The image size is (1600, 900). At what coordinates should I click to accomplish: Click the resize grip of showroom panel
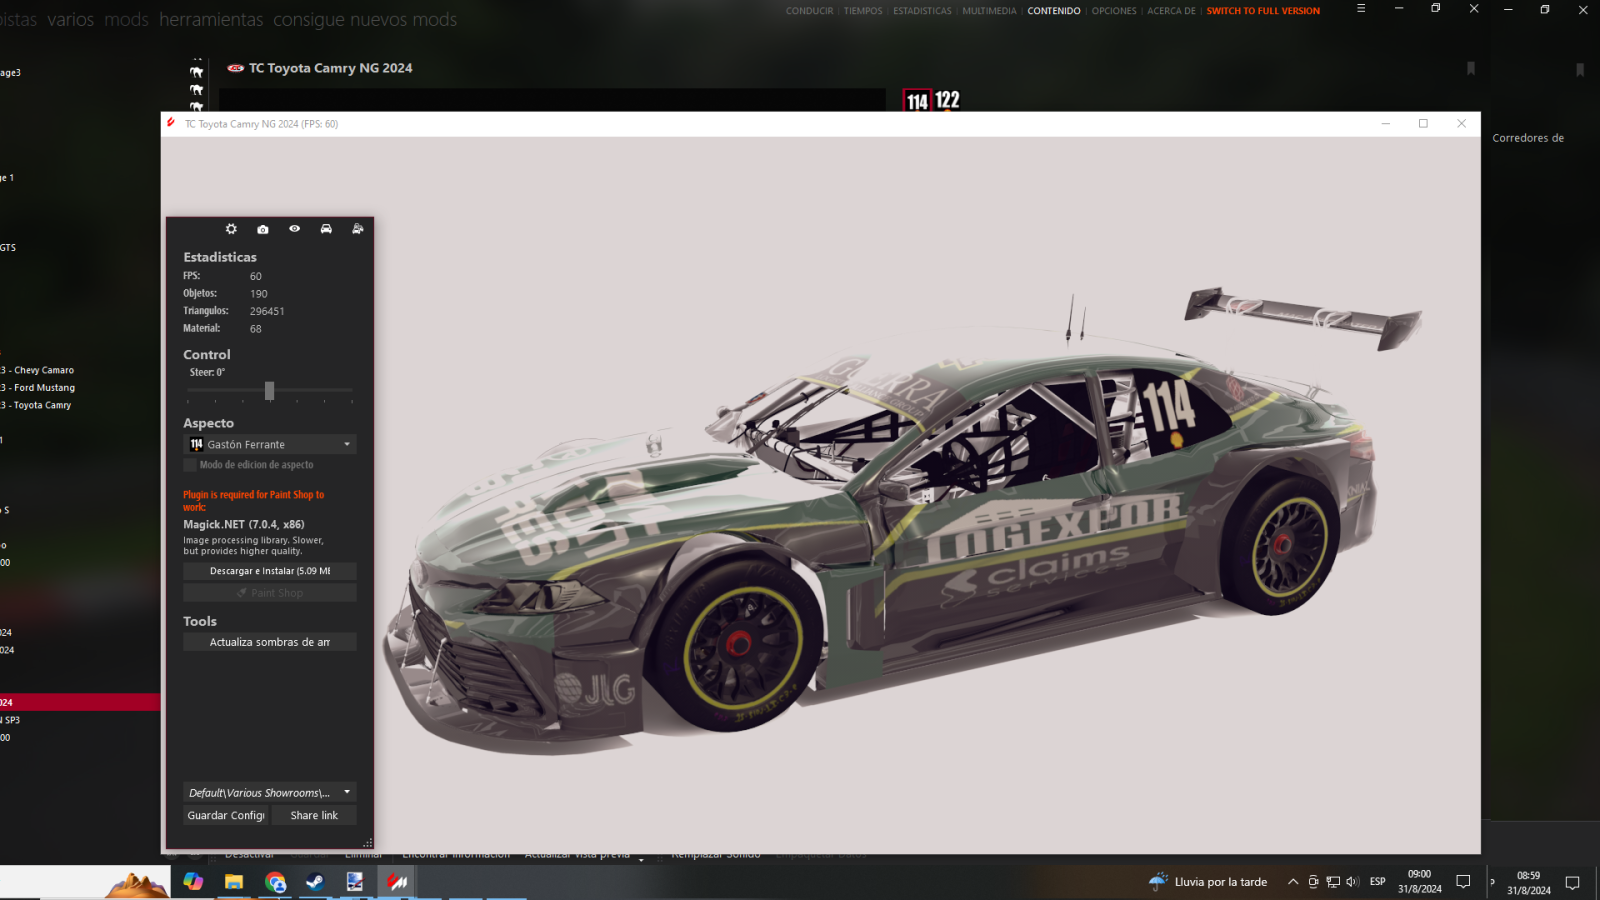pos(368,843)
